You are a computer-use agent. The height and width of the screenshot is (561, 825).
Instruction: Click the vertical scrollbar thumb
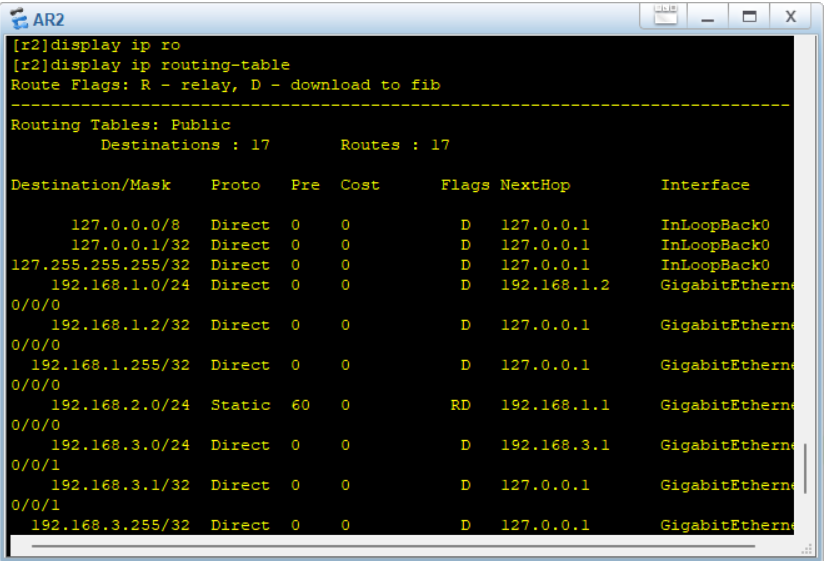pyautogui.click(x=805, y=468)
